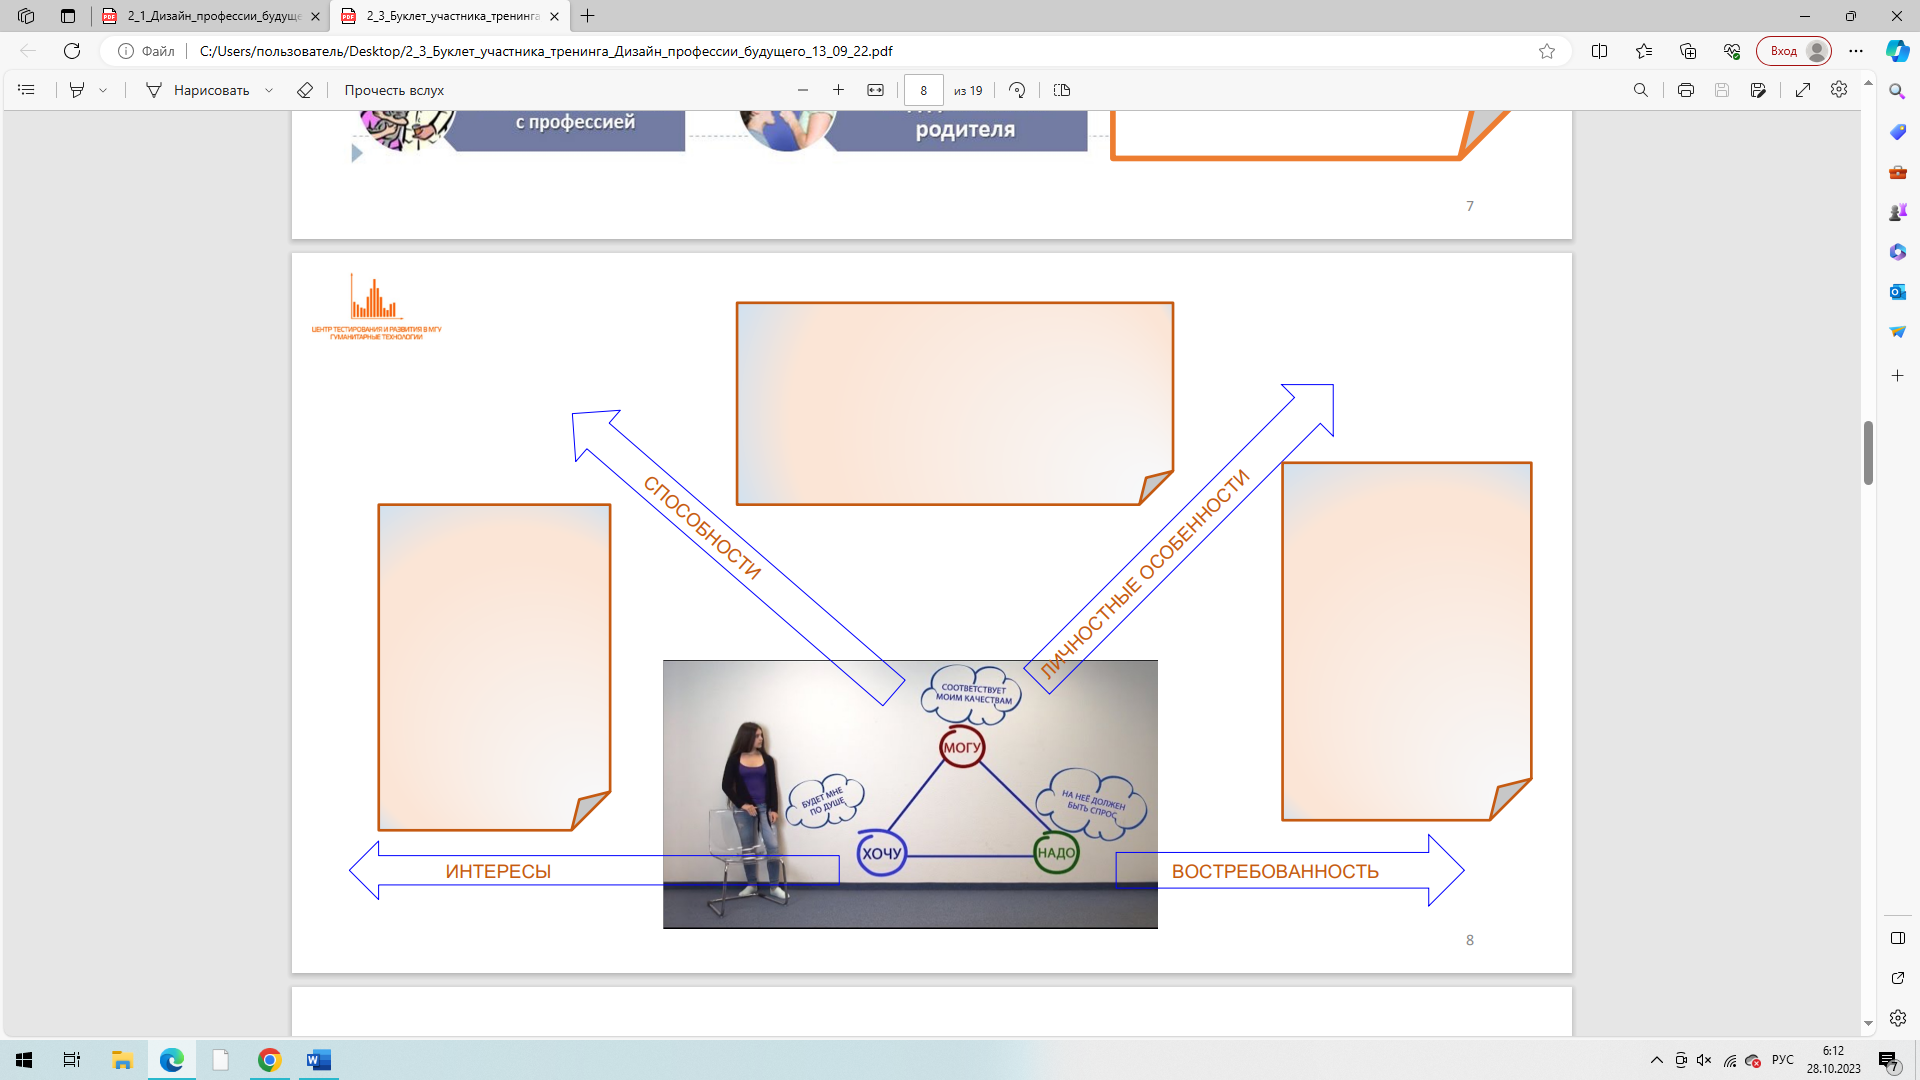This screenshot has height=1080, width=1920.
Task: Click the scrollbar up arrow
Action: (x=1868, y=83)
